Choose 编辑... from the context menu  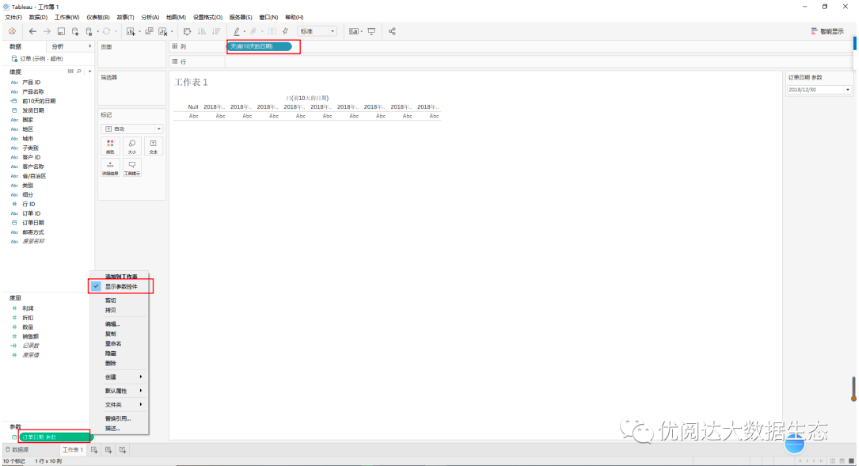112,324
